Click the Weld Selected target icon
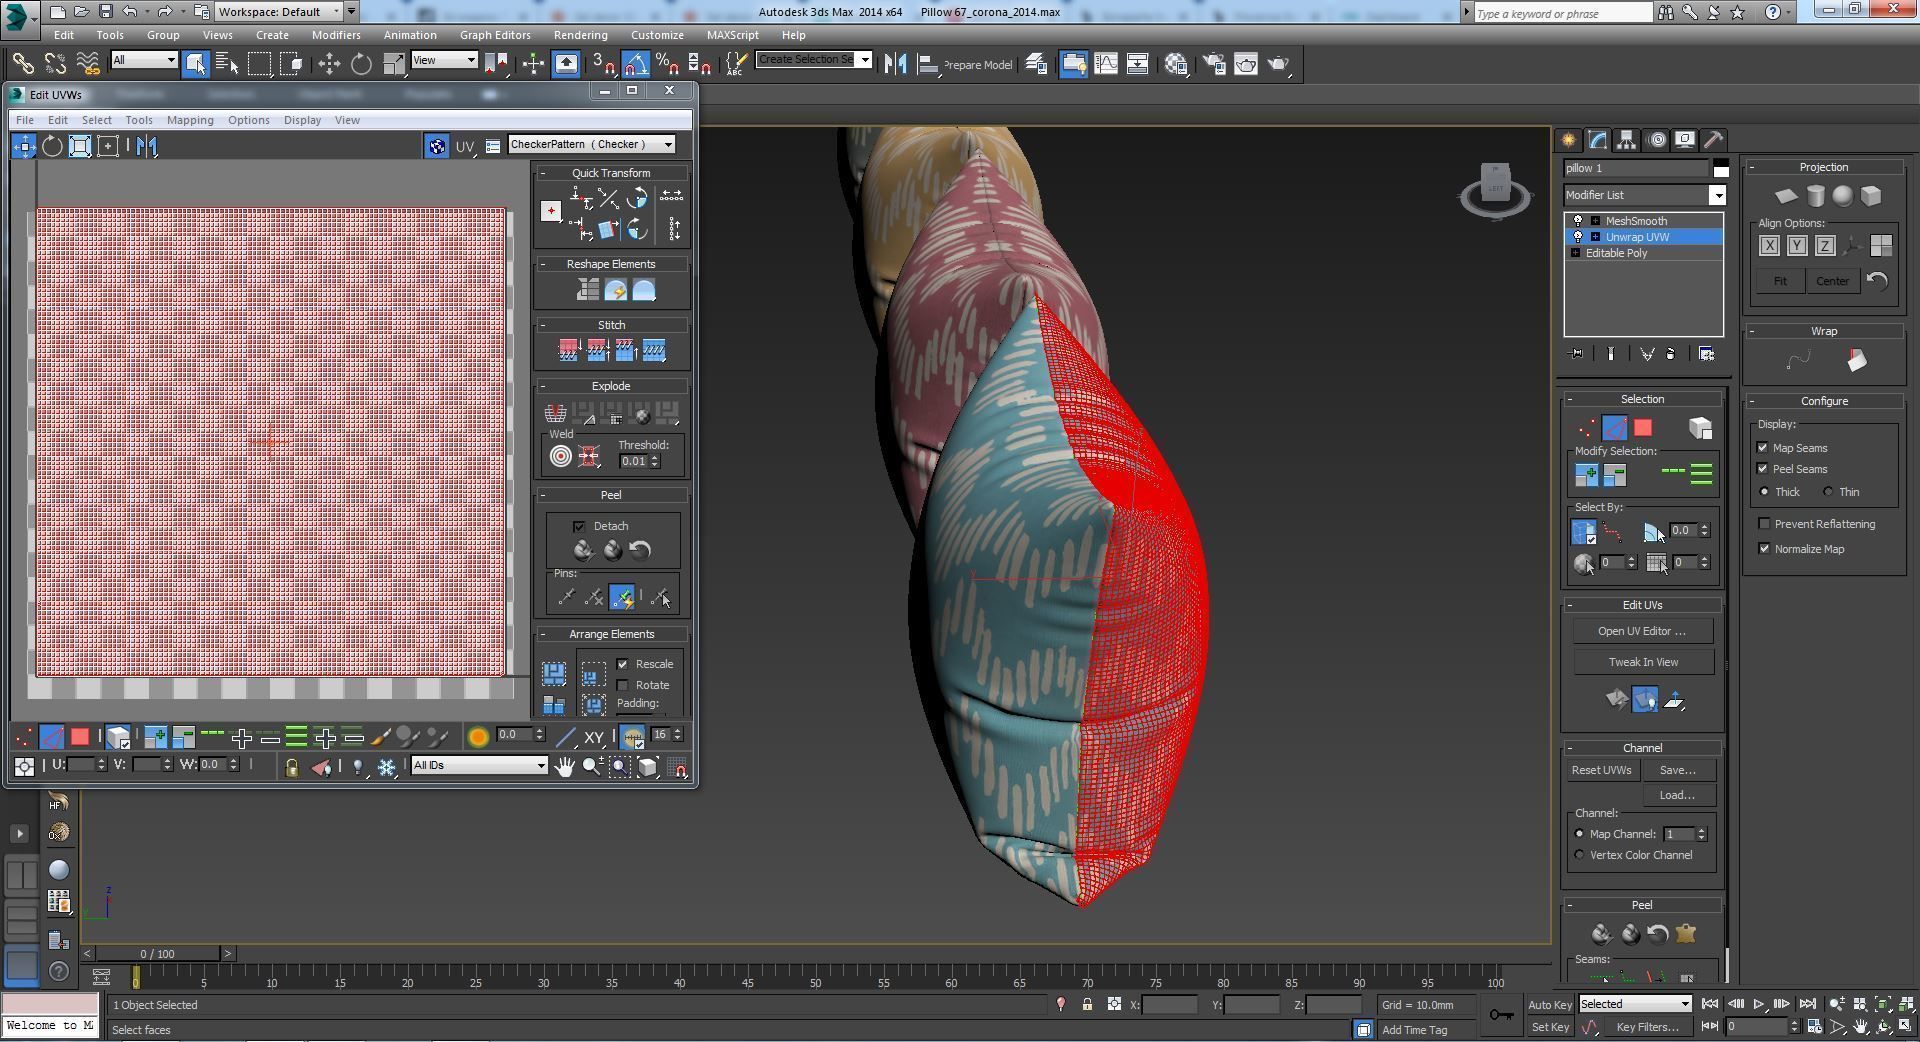 [x=561, y=457]
